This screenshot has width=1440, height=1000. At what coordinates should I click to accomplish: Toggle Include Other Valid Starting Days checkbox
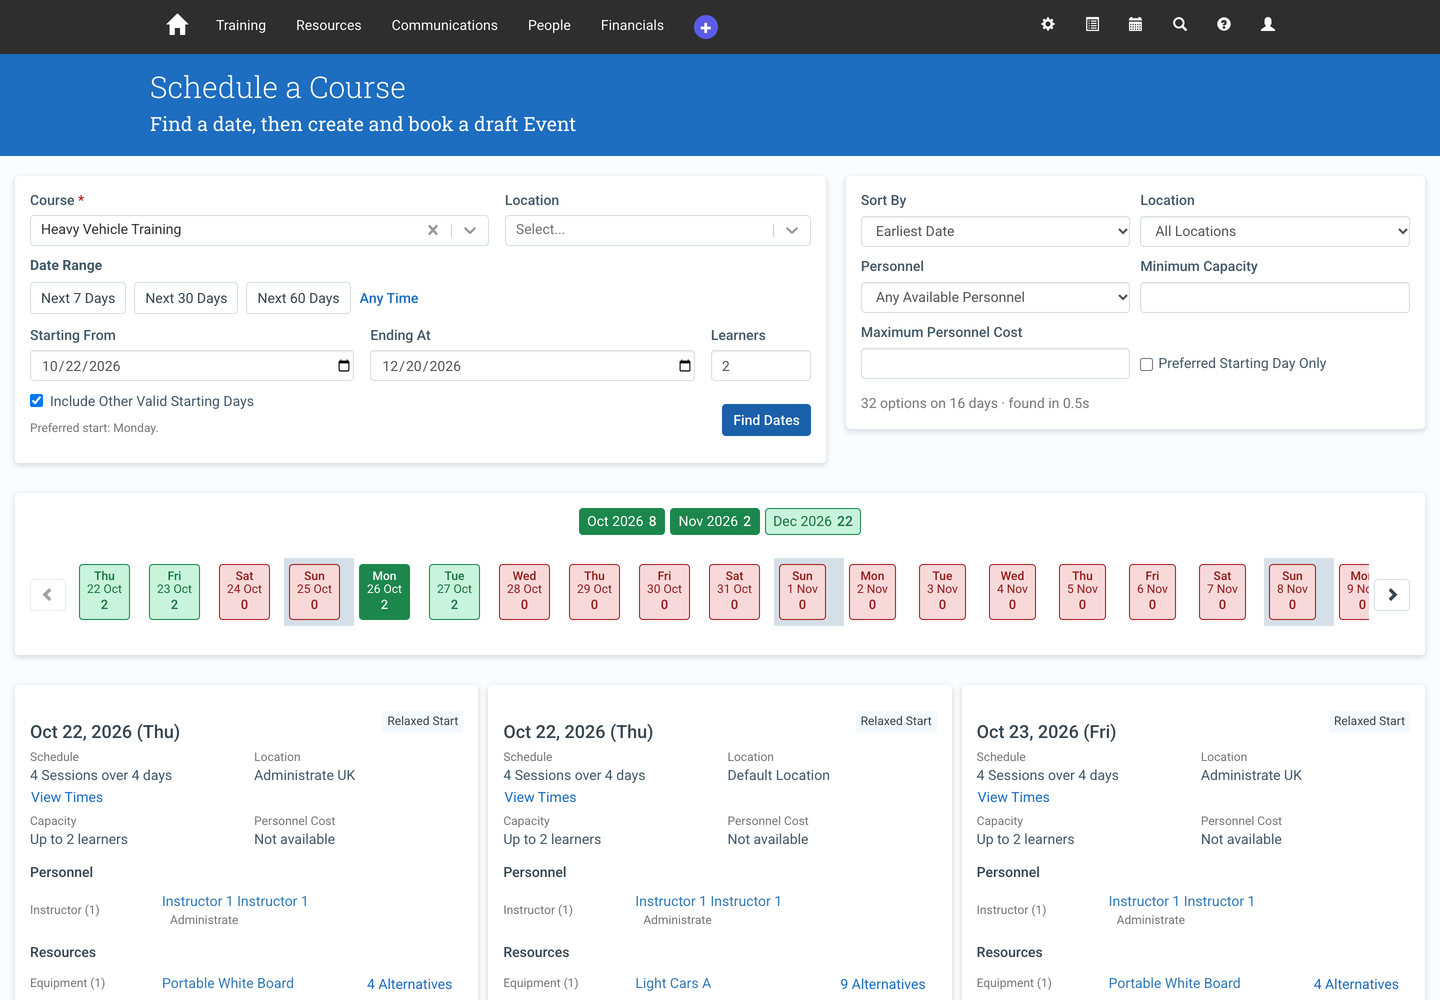click(x=37, y=401)
